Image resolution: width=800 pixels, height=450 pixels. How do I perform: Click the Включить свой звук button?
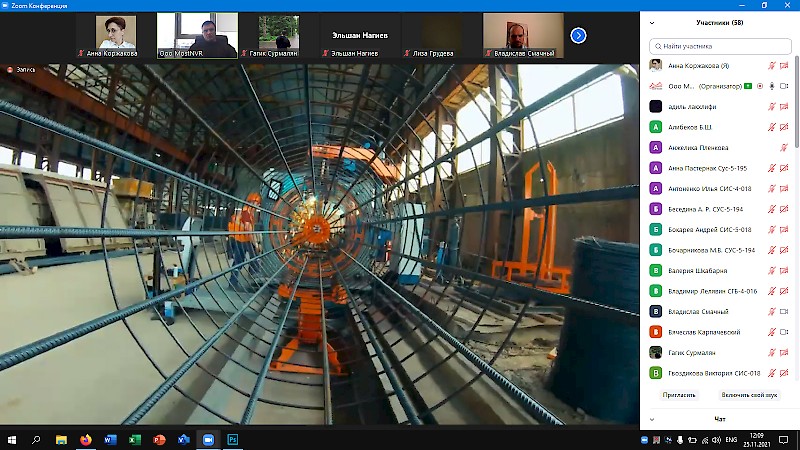[x=749, y=395]
